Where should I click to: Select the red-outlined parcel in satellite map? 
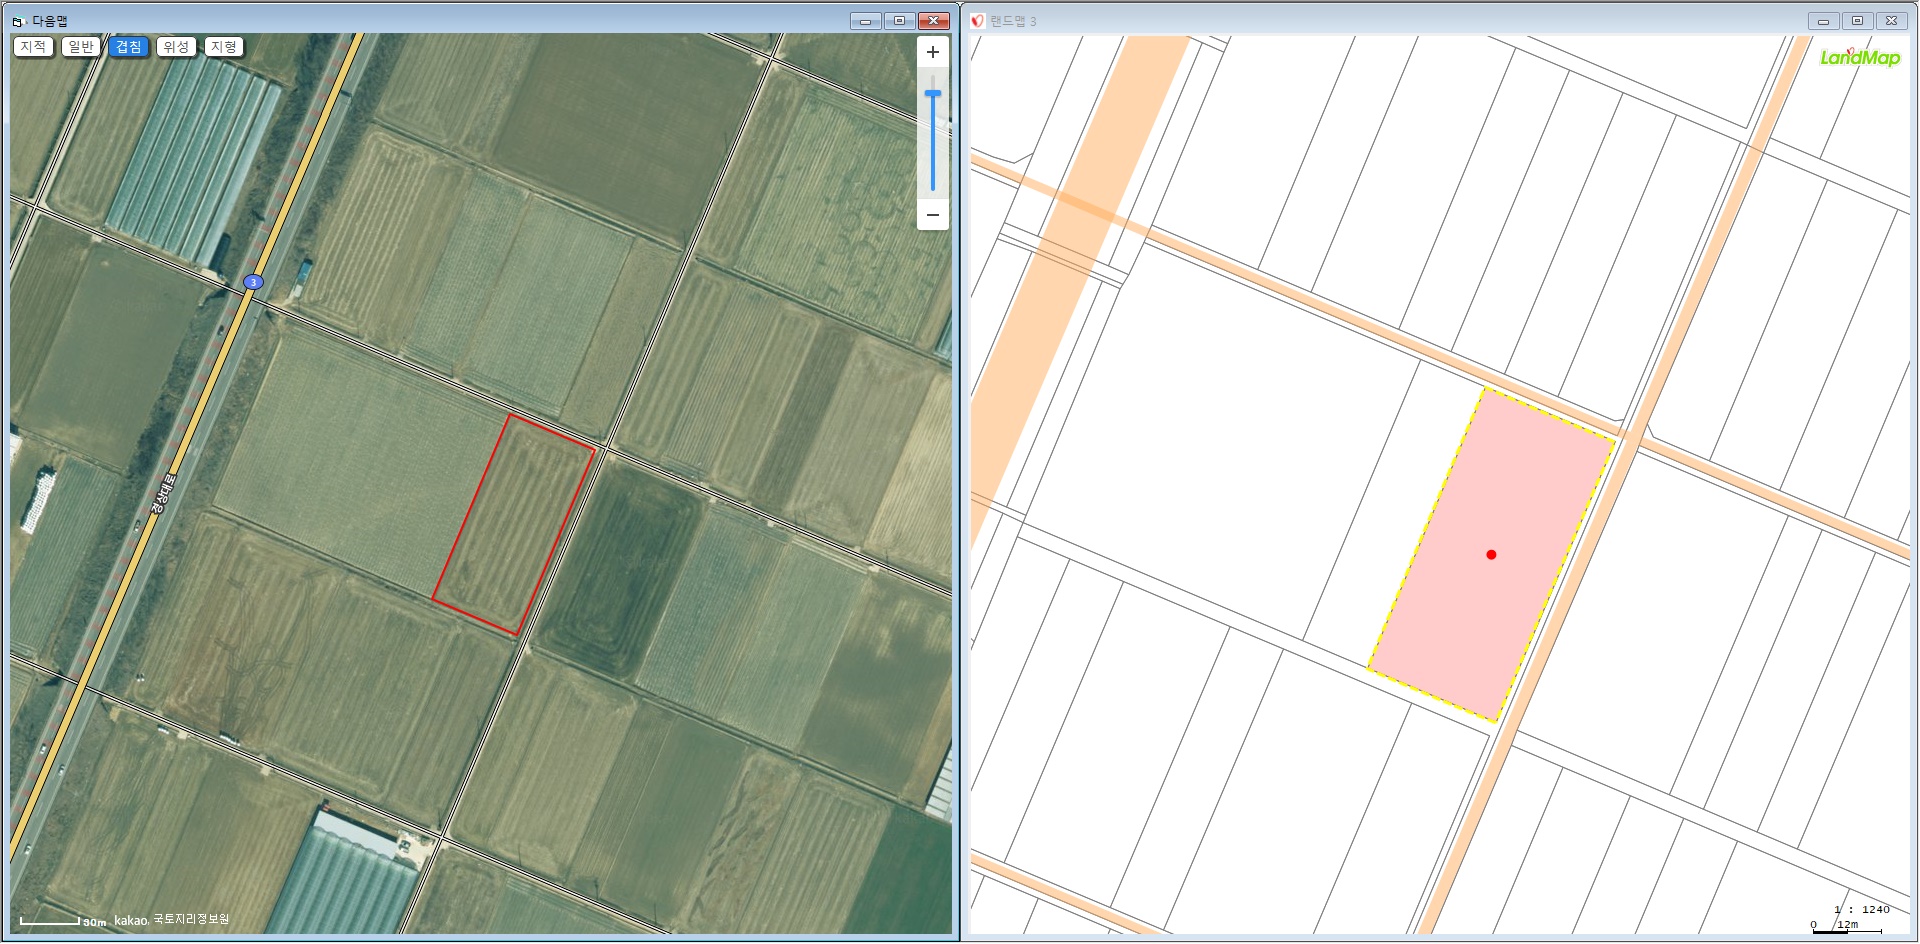coord(515,525)
